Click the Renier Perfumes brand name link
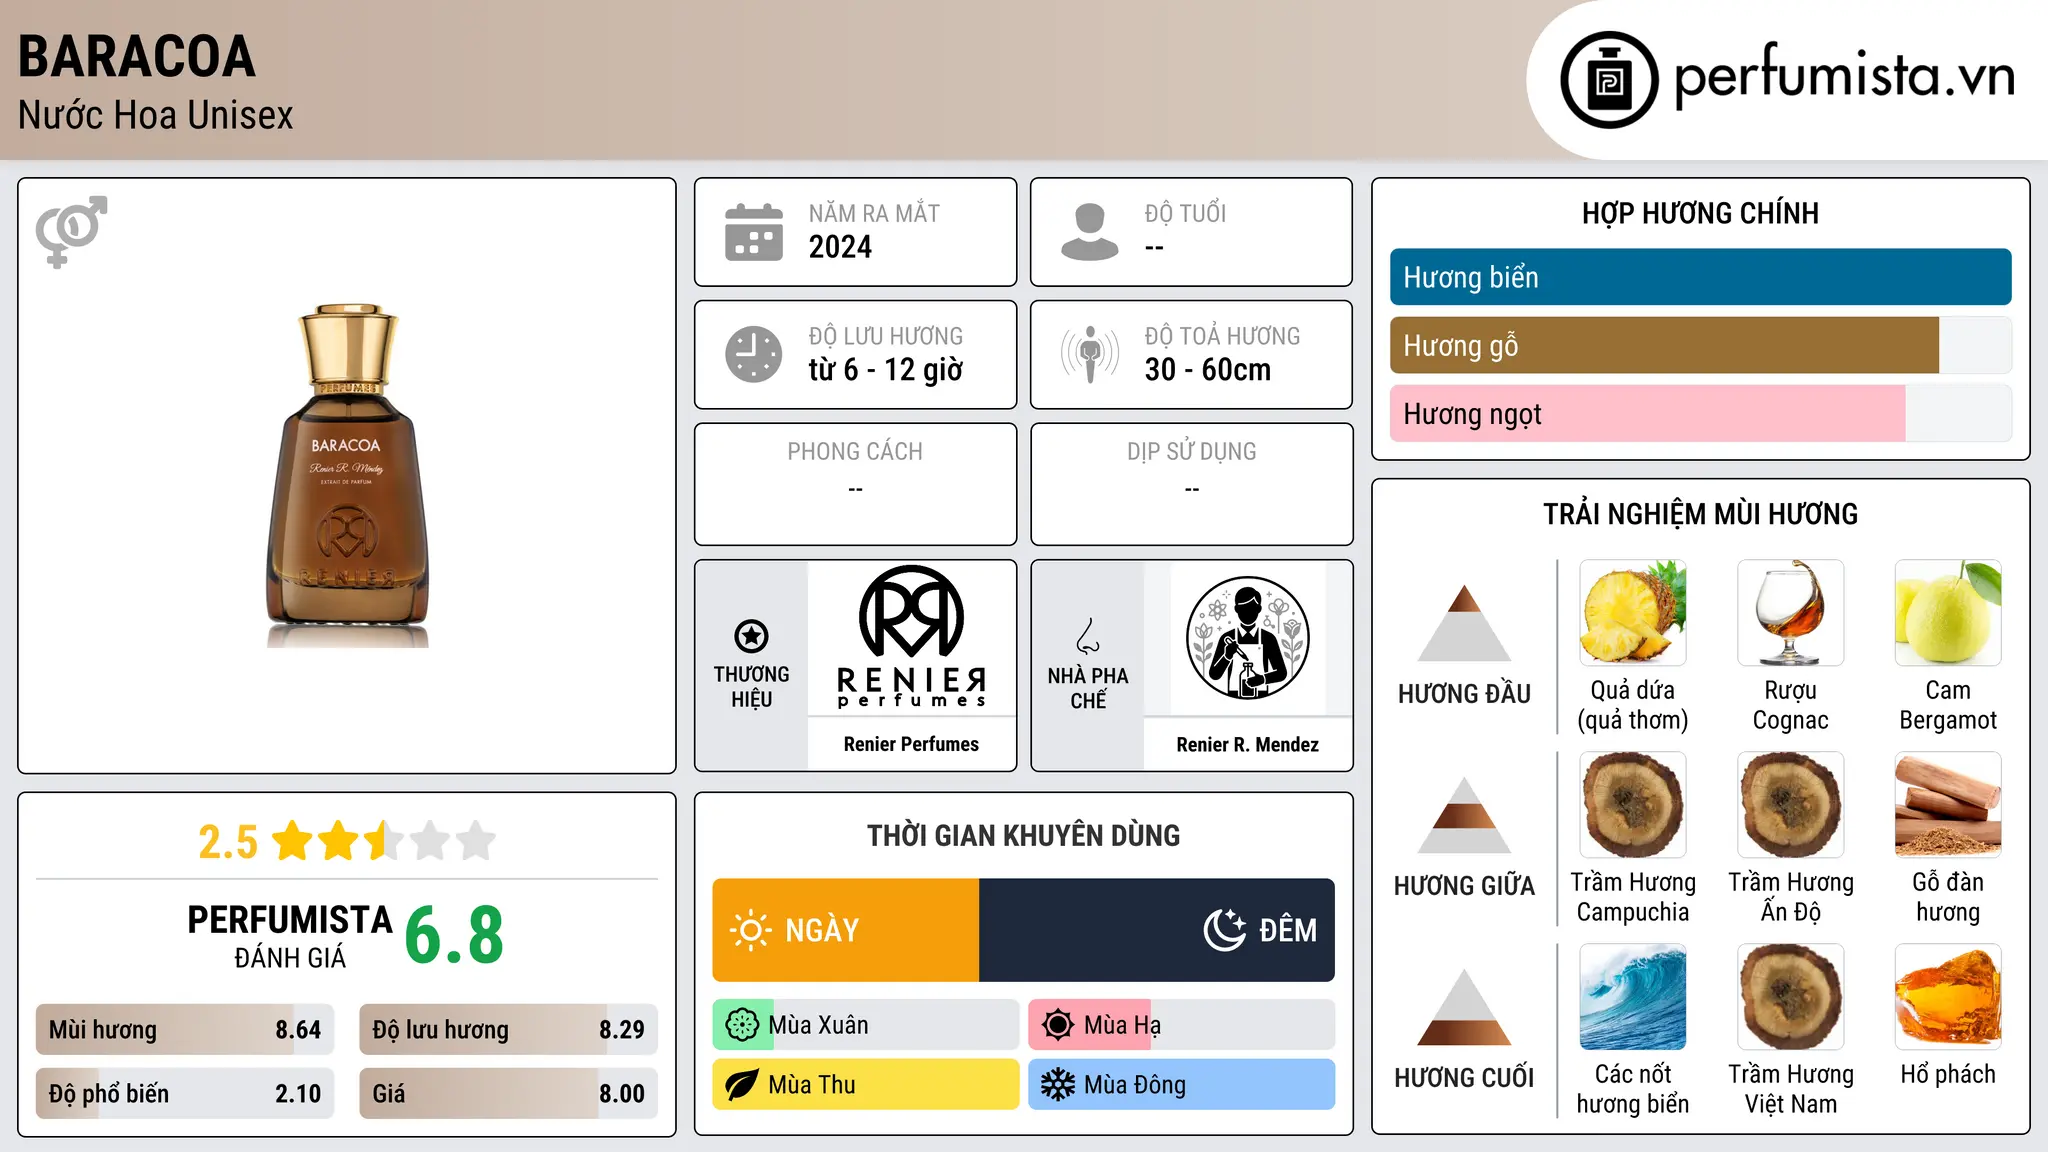Screen dimensions: 2048x1152 911,744
